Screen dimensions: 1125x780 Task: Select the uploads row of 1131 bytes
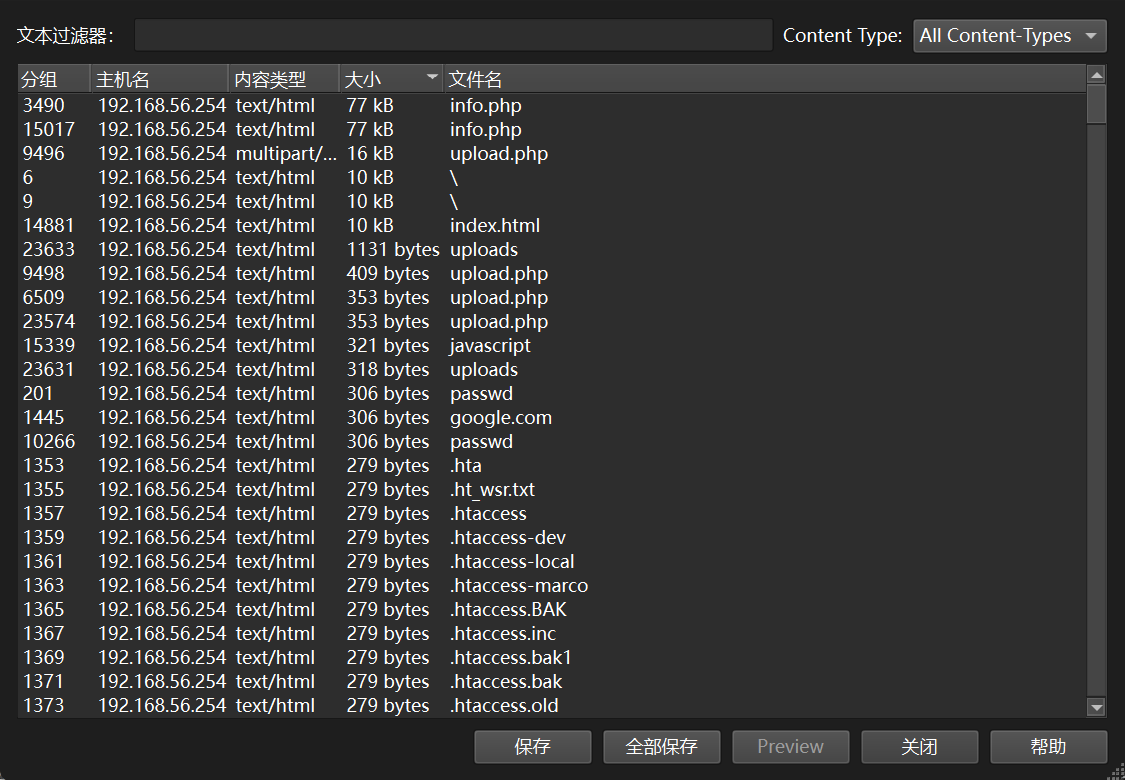click(552, 250)
